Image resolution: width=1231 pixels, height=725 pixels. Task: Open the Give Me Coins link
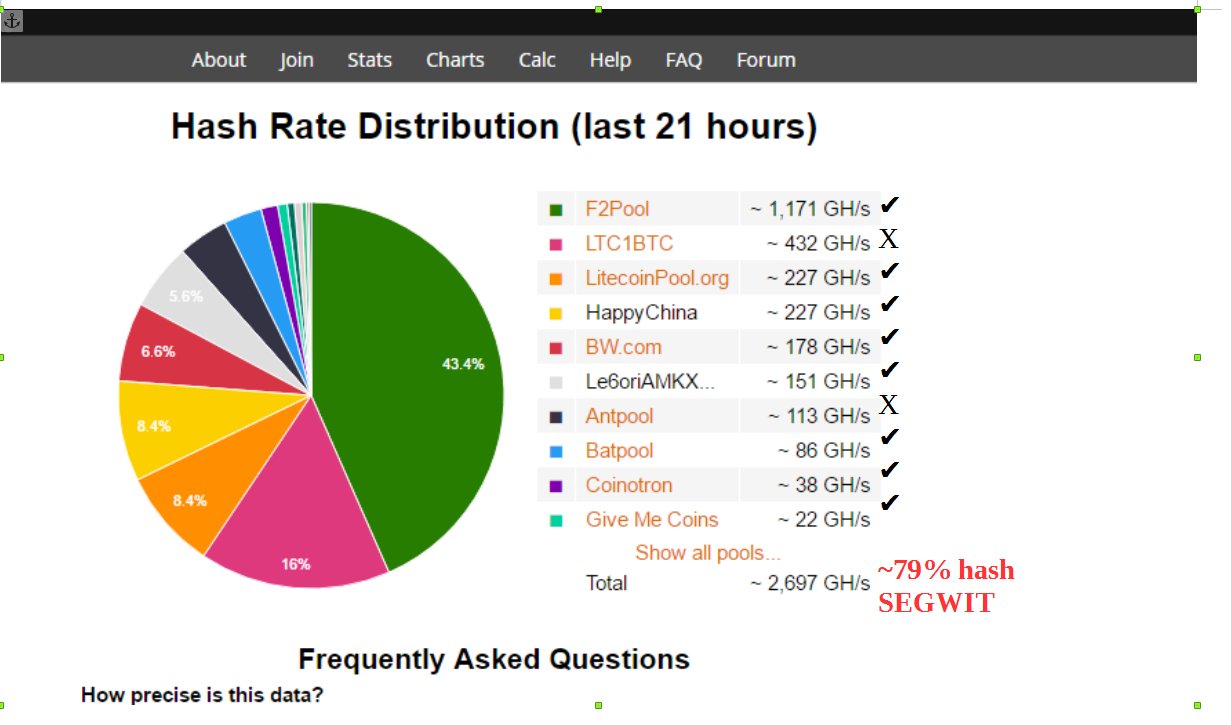pos(652,520)
